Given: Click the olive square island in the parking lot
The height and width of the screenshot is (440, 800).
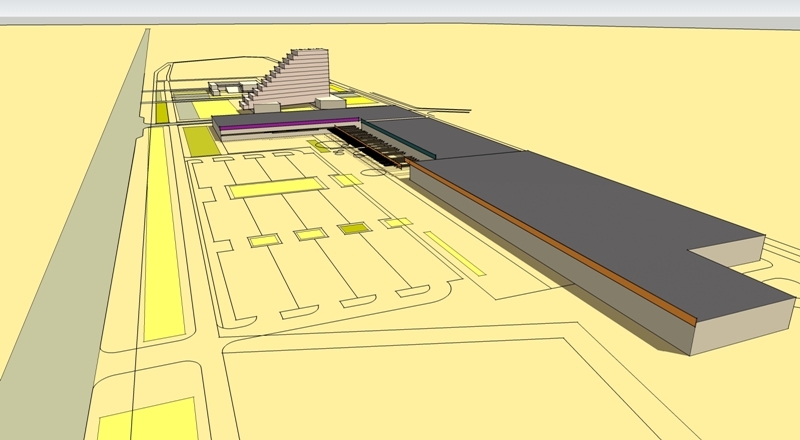Looking at the screenshot, I should (x=352, y=229).
